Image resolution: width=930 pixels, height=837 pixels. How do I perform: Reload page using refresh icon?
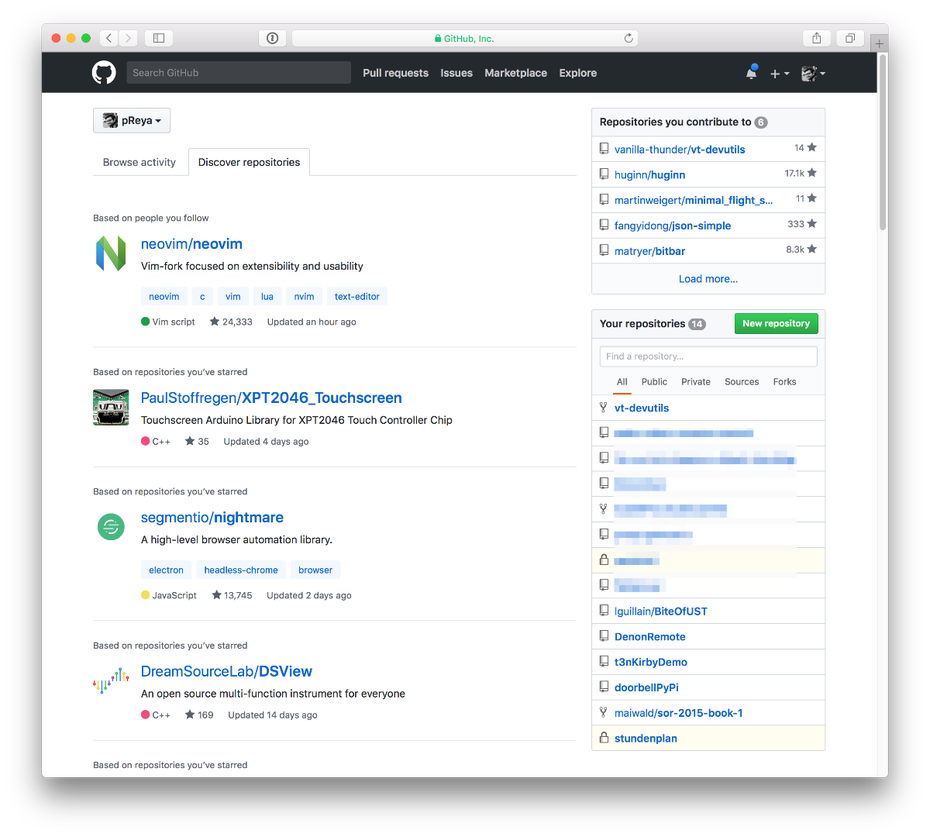coord(628,38)
